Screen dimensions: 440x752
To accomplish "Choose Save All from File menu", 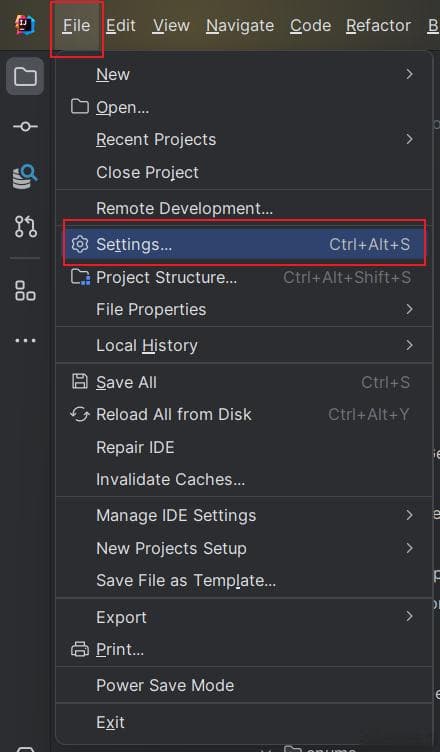I will (x=244, y=382).
